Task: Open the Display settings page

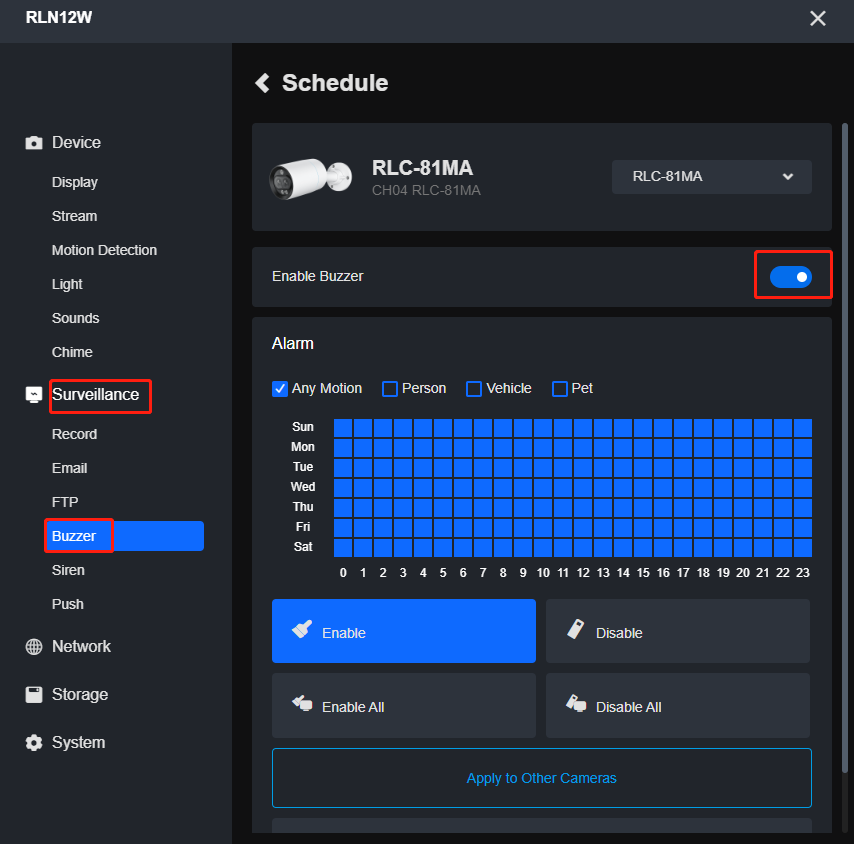Action: 75,182
